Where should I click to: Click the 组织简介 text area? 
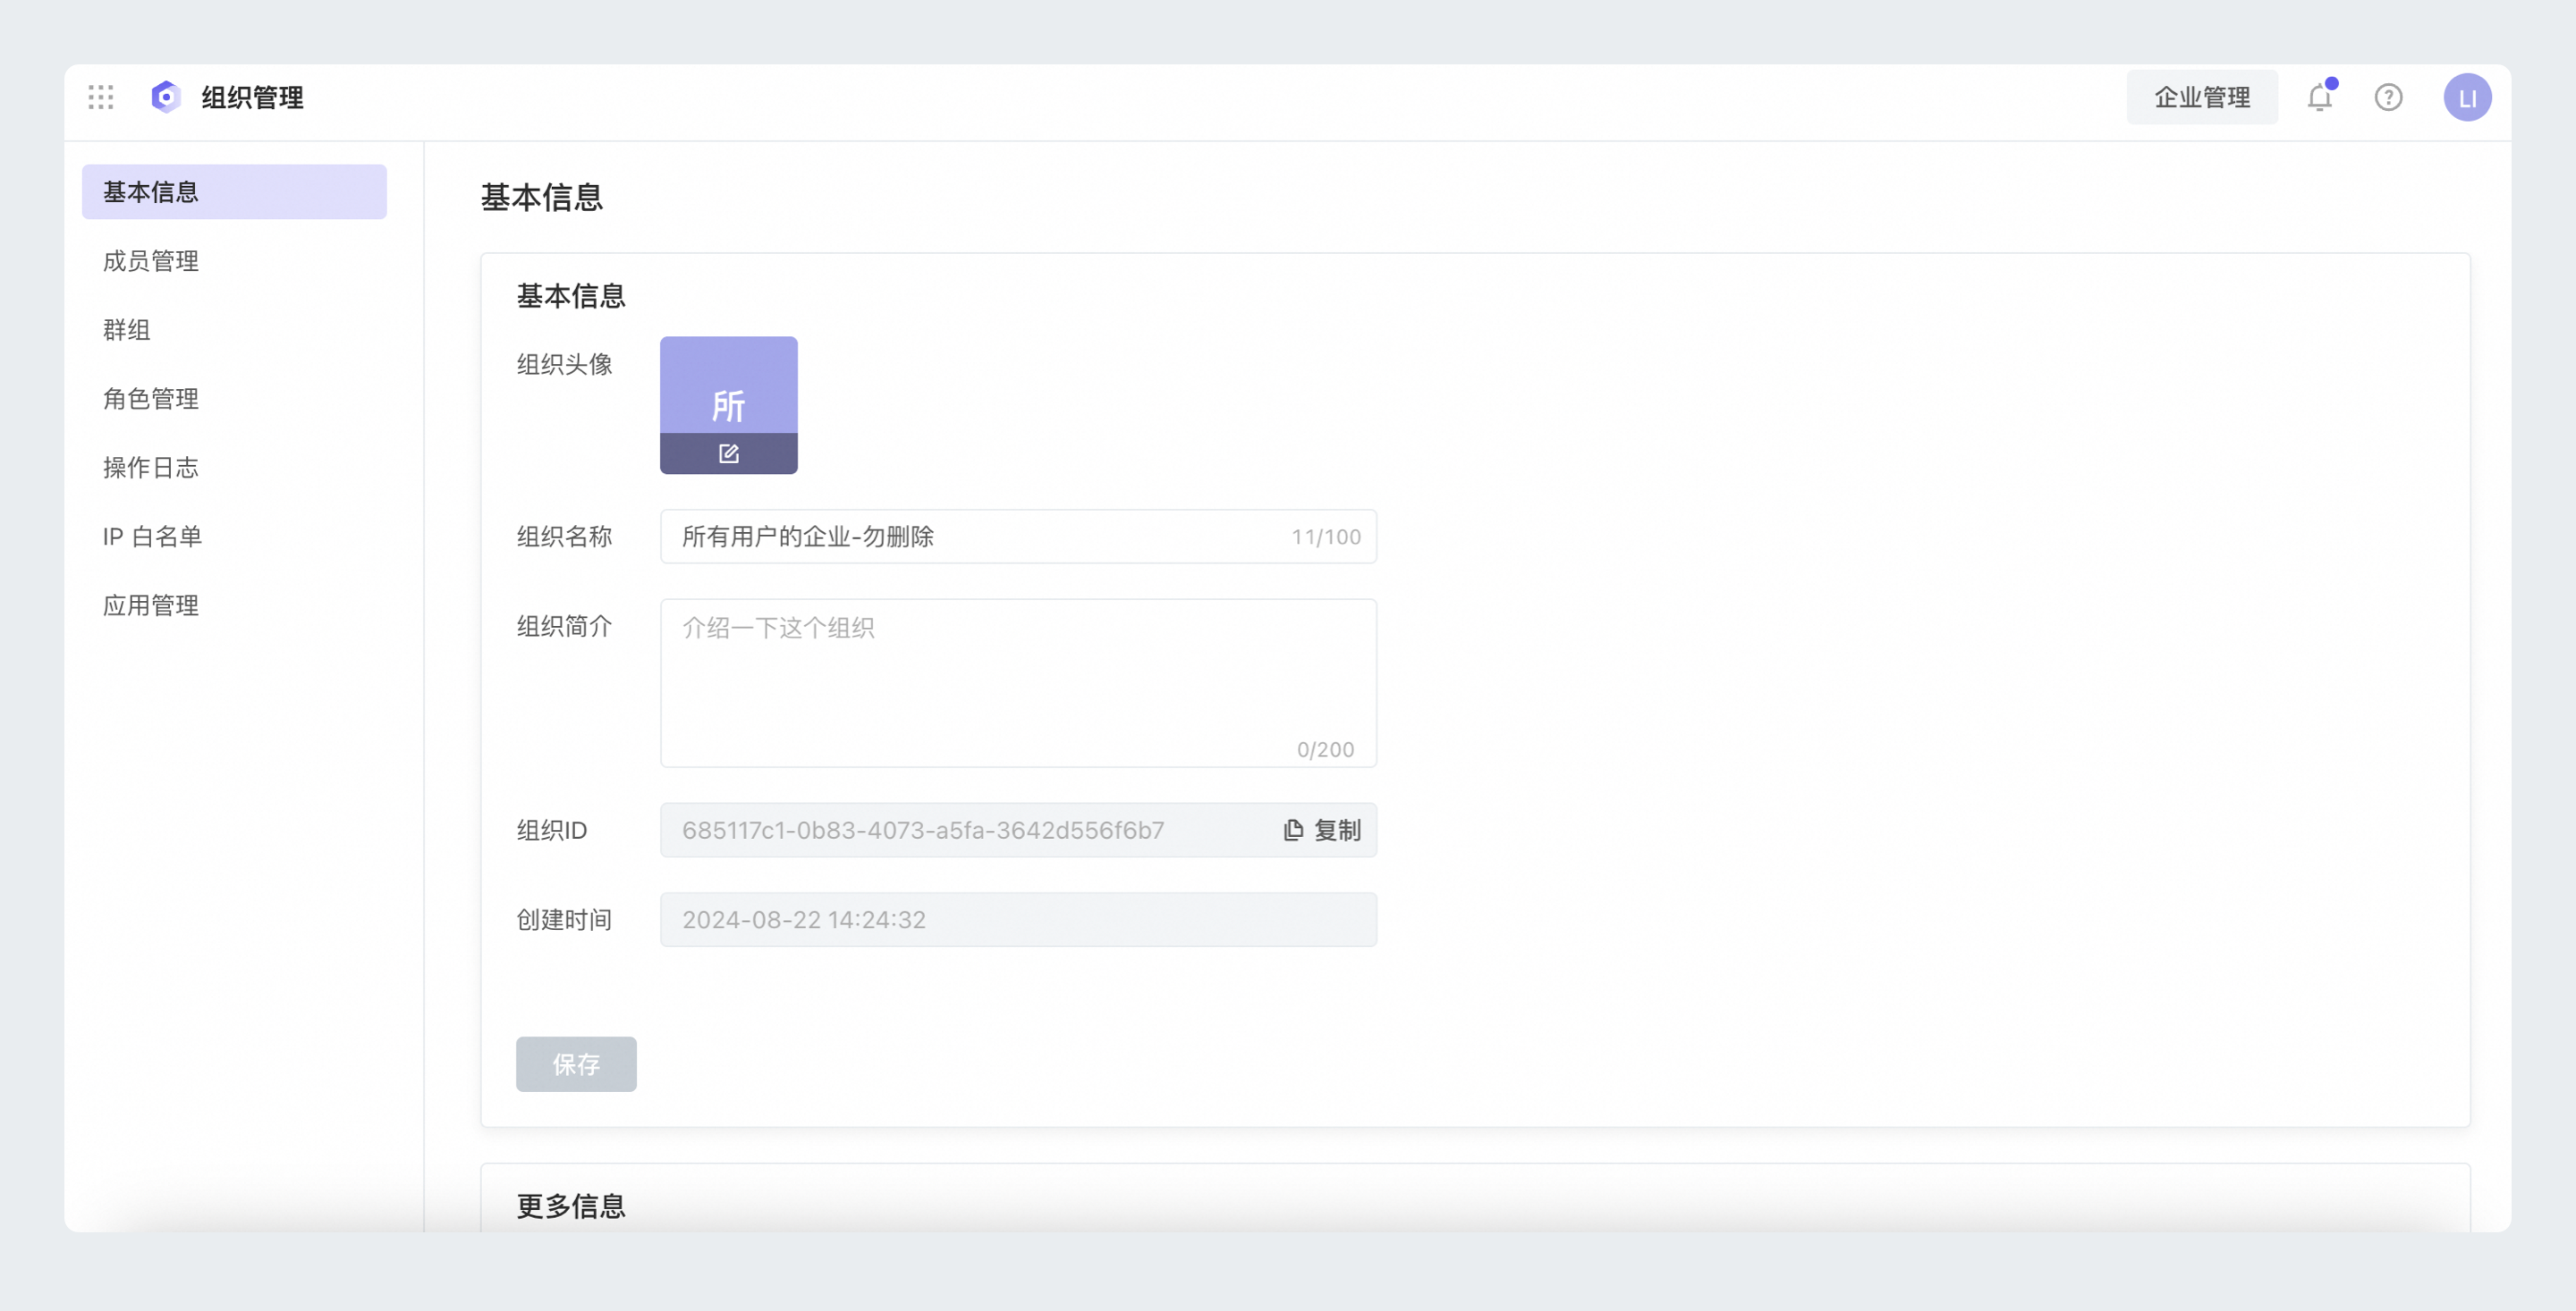point(1018,683)
